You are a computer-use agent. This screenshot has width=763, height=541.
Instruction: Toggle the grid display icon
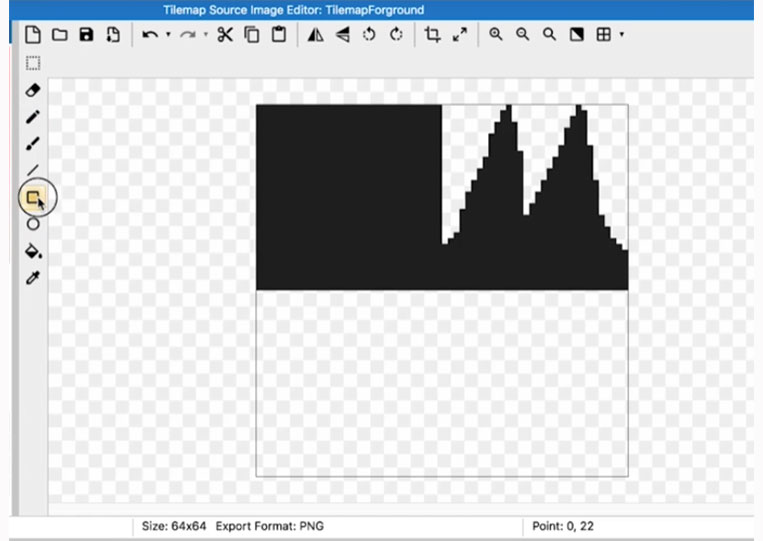(x=603, y=35)
